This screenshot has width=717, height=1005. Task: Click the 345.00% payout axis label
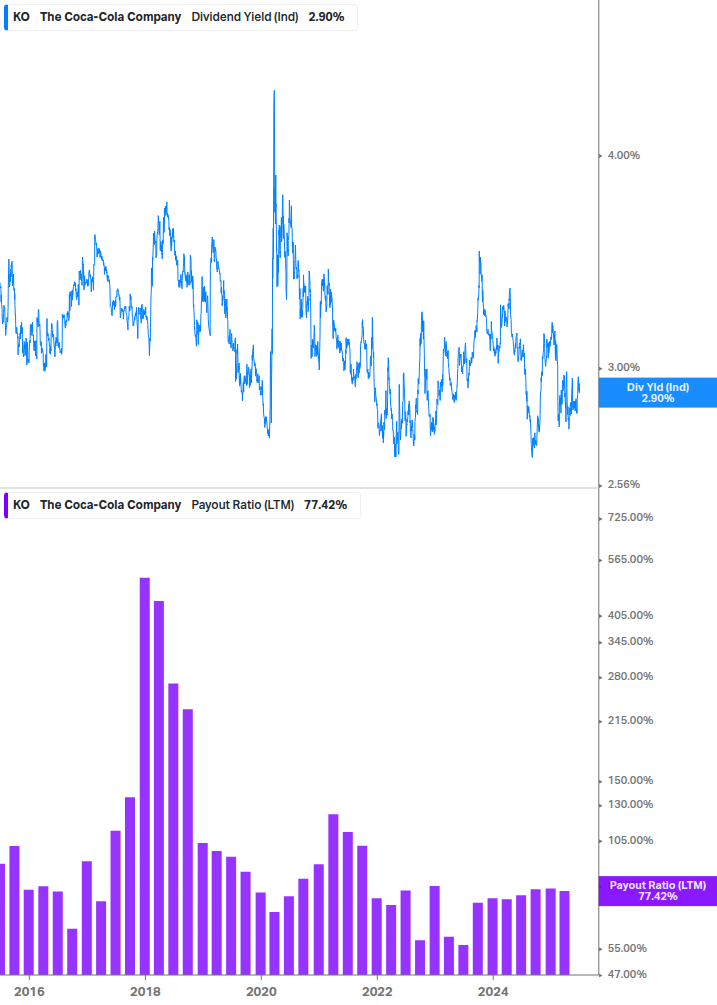pyautogui.click(x=630, y=642)
